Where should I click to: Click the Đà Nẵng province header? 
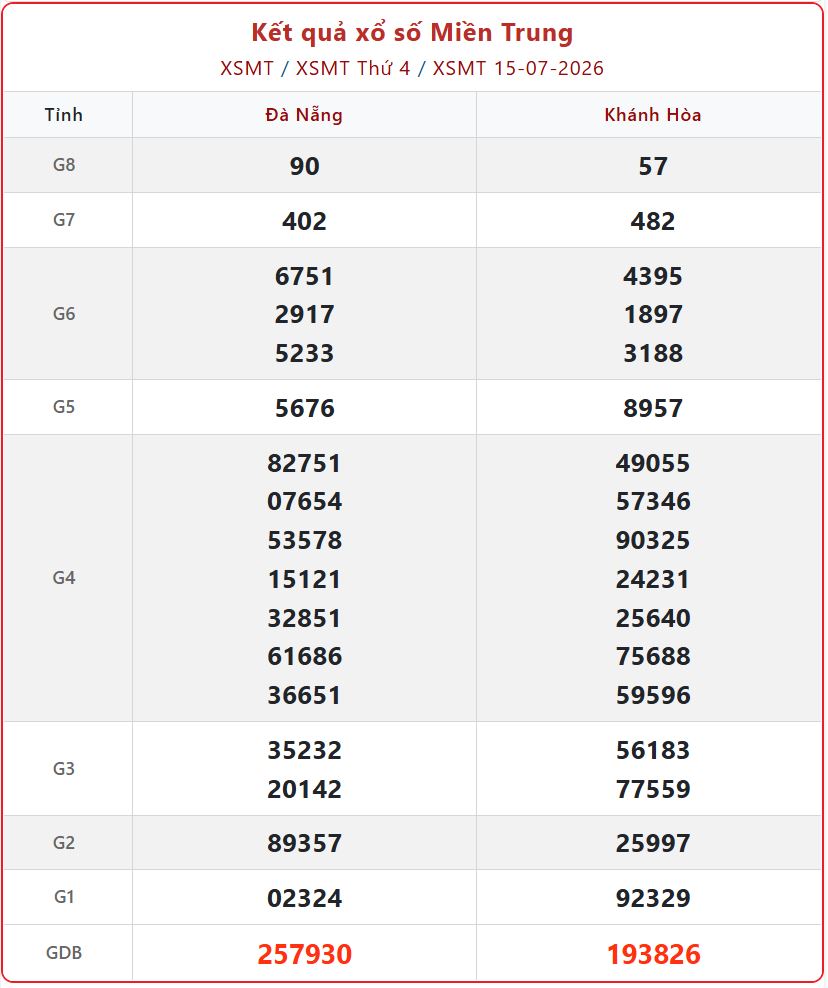[x=304, y=115]
